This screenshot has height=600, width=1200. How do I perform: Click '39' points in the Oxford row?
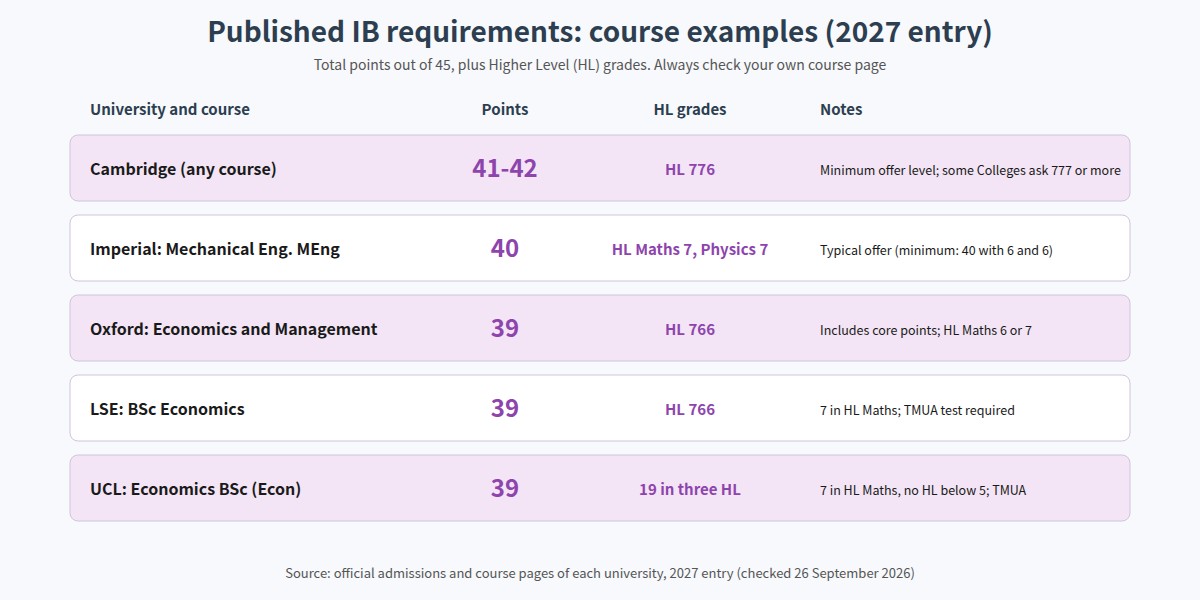coord(505,328)
